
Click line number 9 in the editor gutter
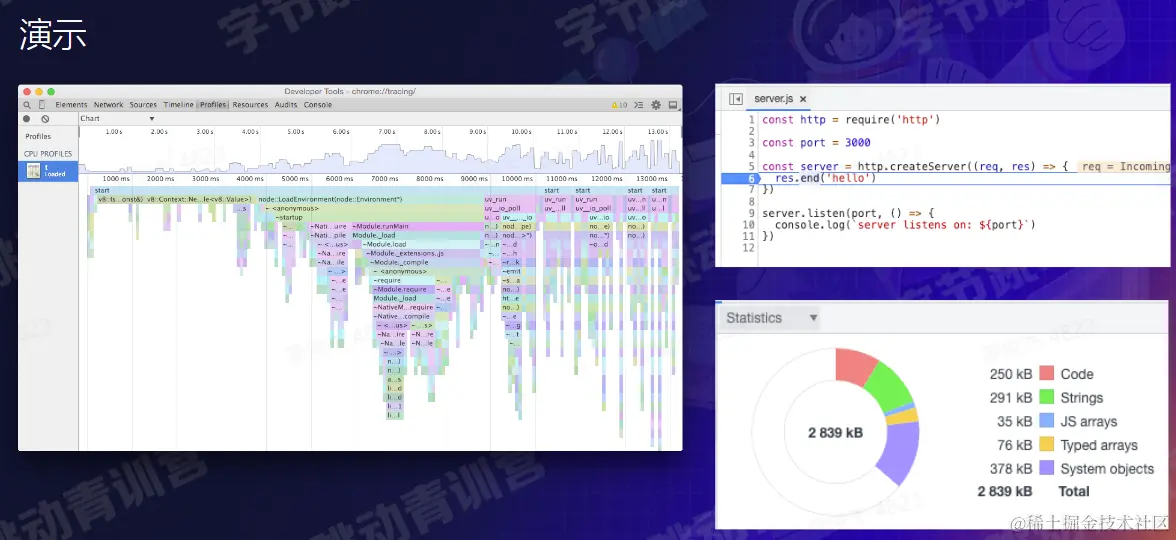click(751, 213)
